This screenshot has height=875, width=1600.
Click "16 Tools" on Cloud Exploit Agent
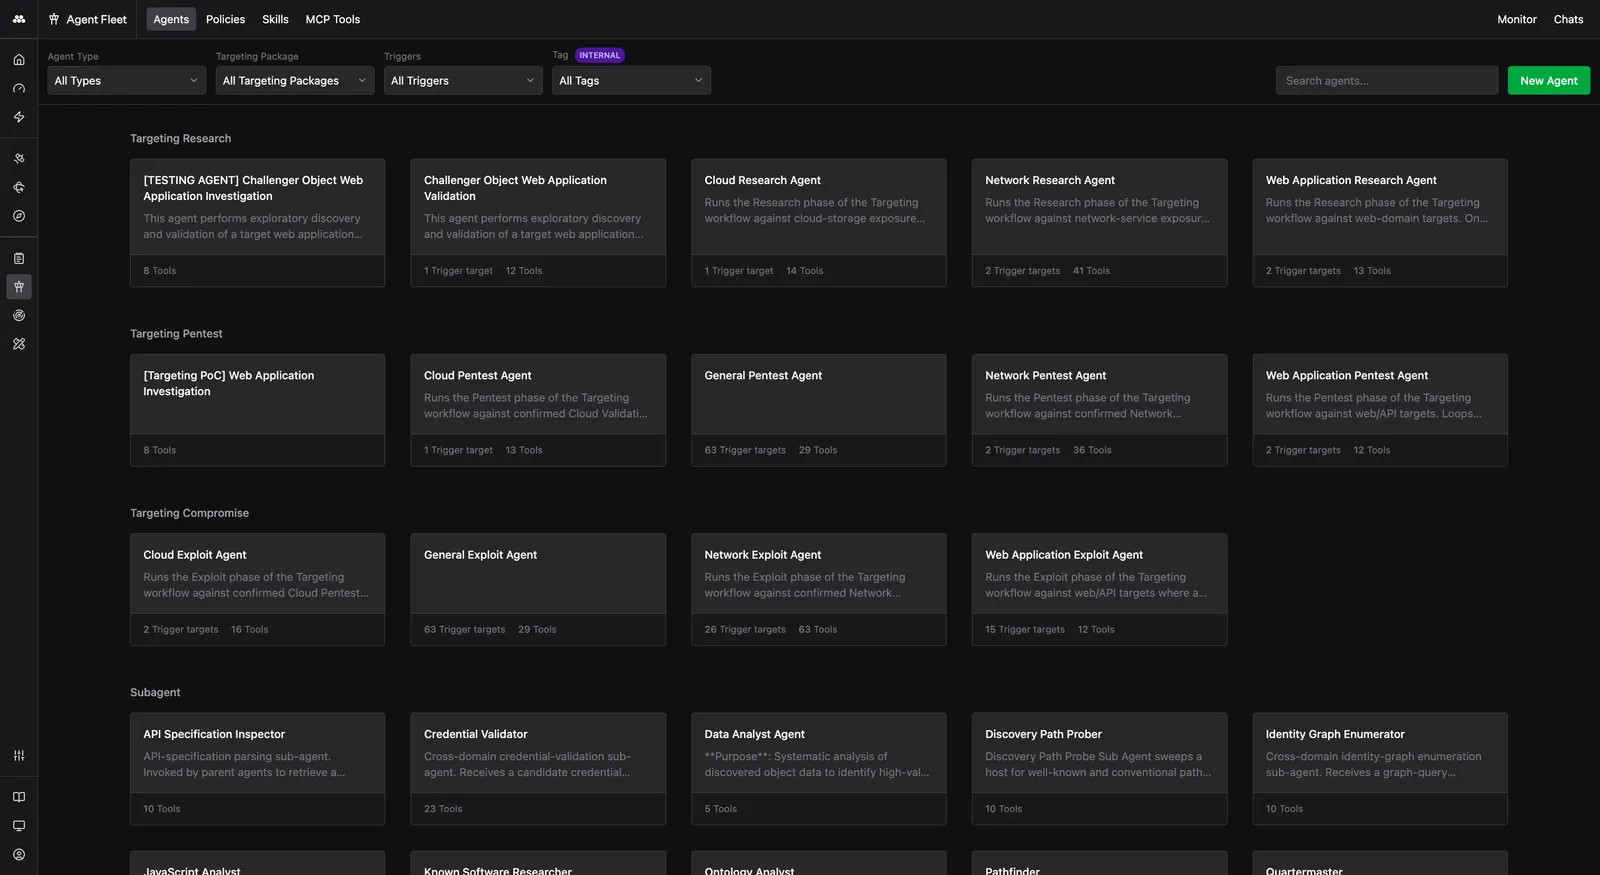[x=249, y=630]
